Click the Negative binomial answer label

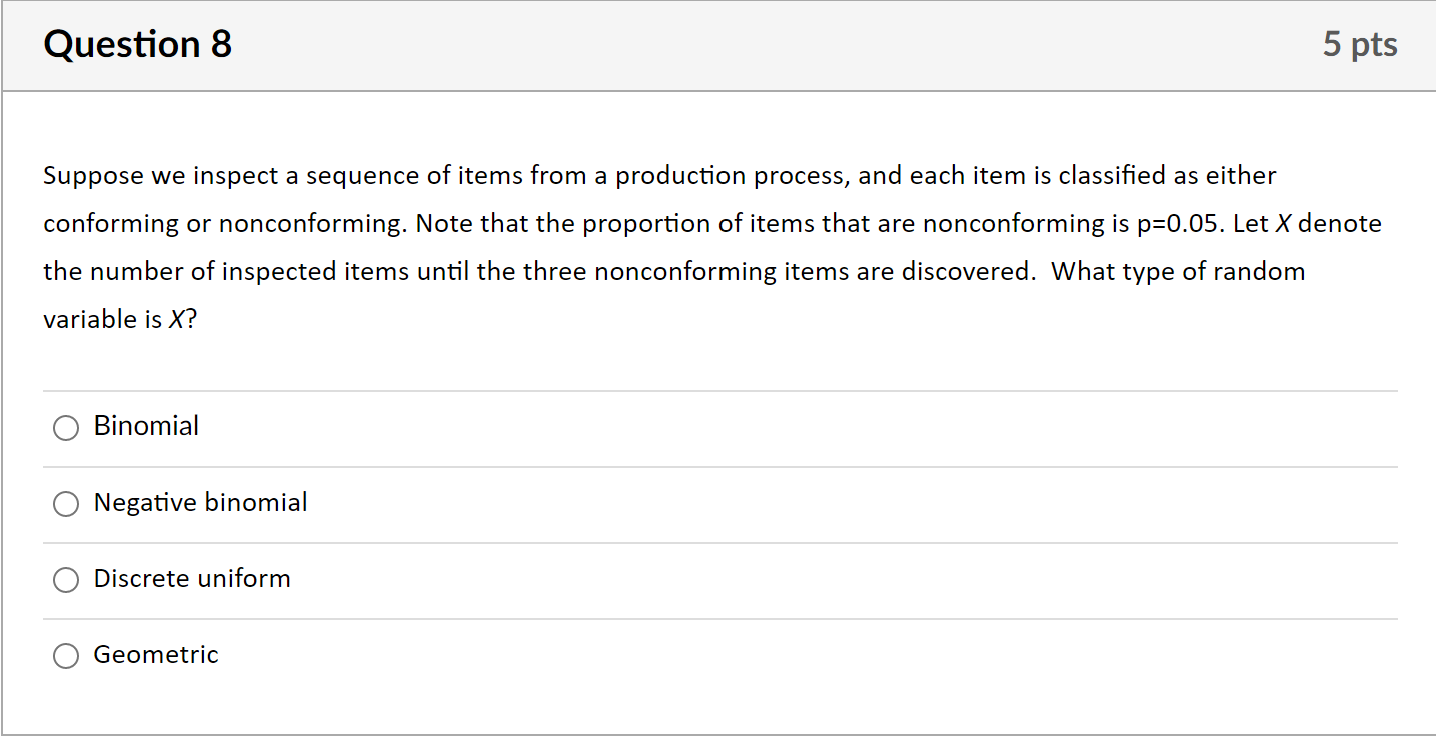coord(199,503)
